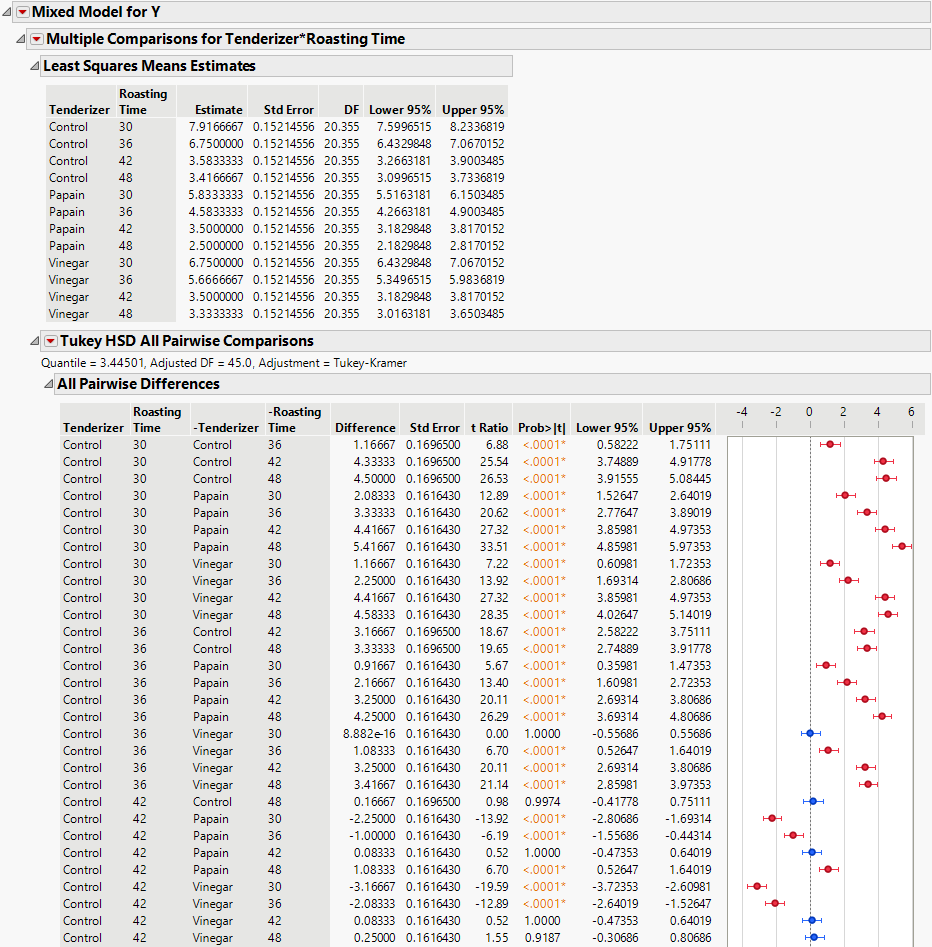This screenshot has width=932, height=947.
Task: Select the DF column header
Action: point(350,110)
